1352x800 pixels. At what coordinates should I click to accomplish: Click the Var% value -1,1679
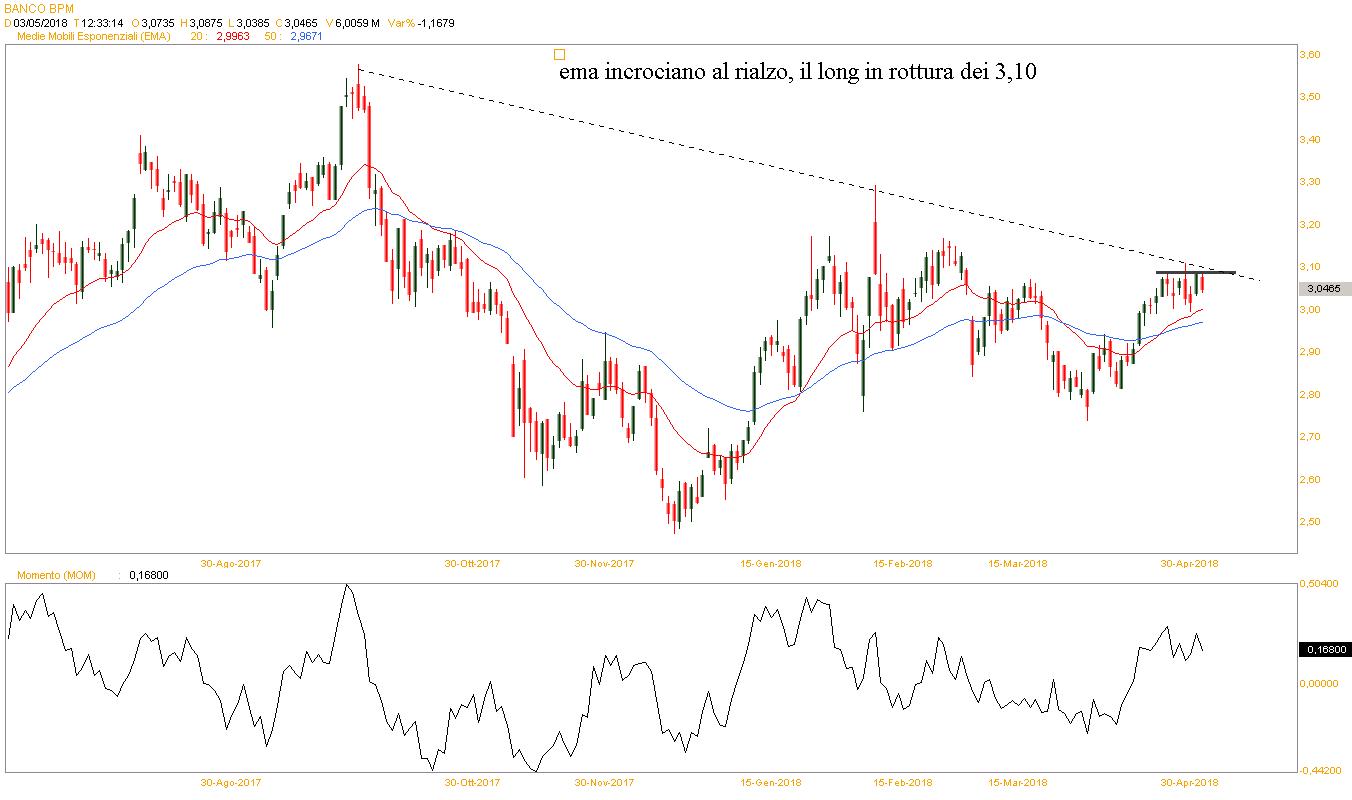coord(435,22)
